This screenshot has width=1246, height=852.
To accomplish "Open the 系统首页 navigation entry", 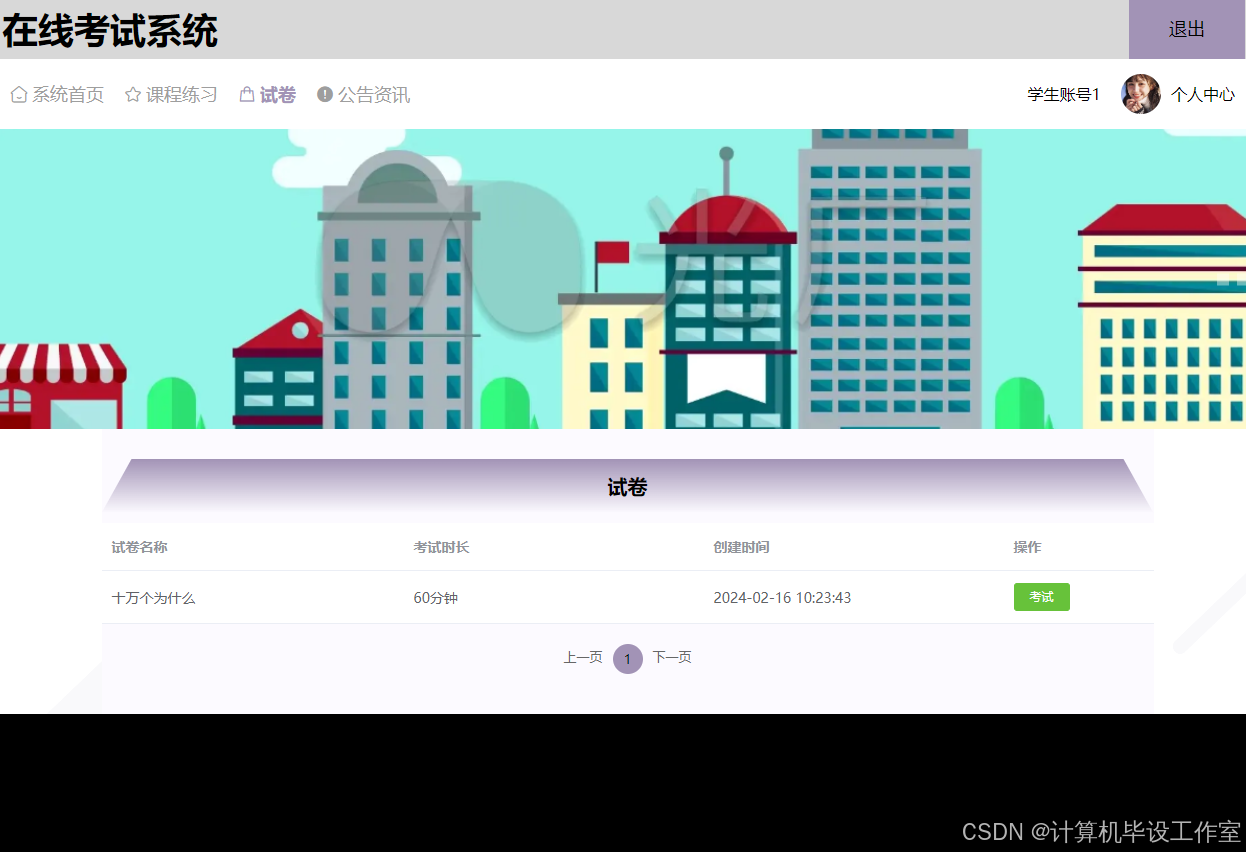I will tap(66, 94).
